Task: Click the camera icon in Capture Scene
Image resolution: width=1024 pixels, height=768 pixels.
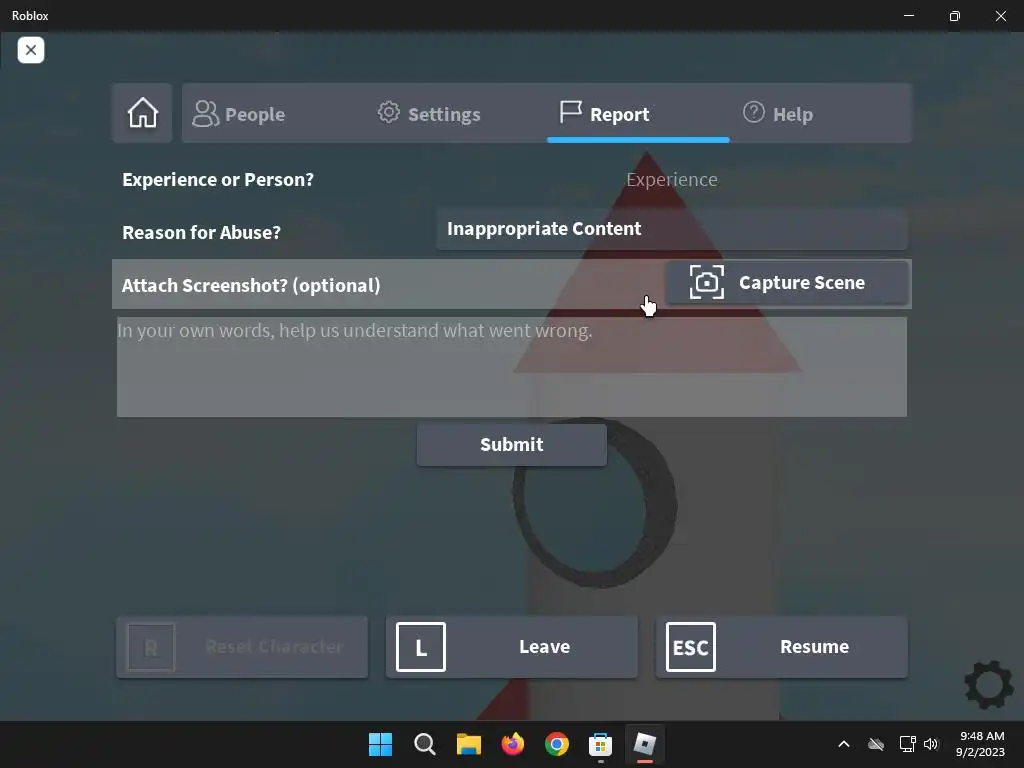Action: 707,282
